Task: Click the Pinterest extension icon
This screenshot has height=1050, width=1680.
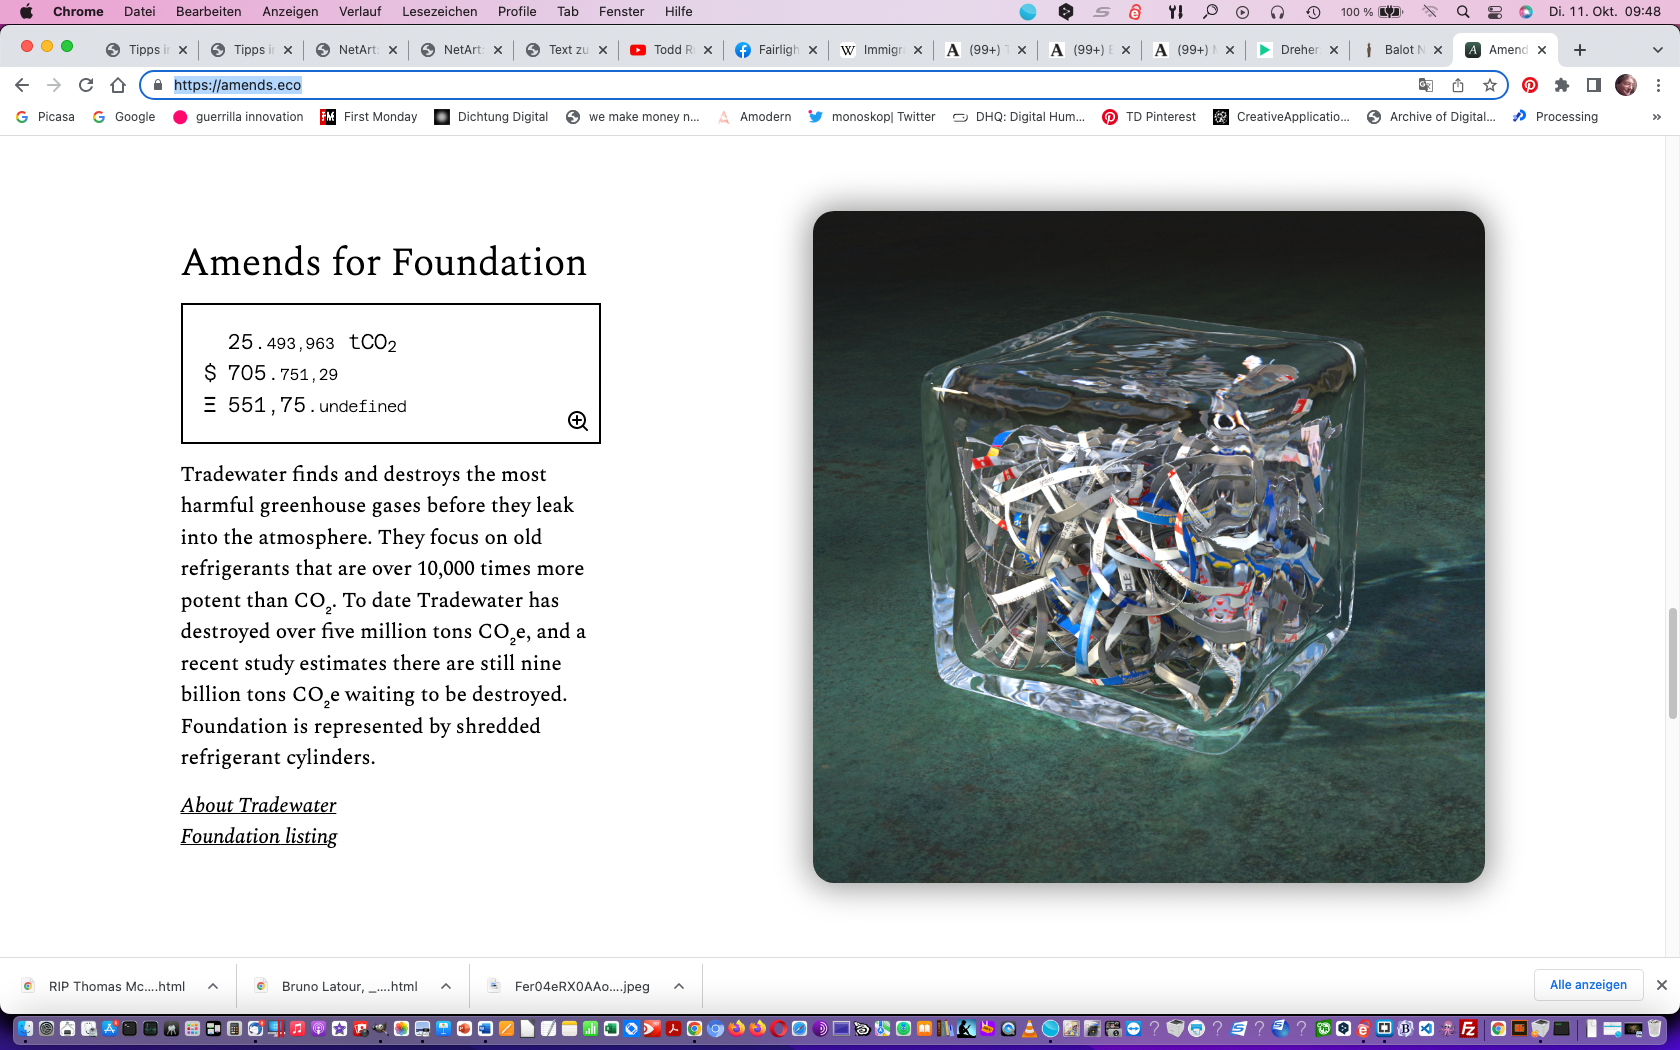Action: pos(1530,85)
